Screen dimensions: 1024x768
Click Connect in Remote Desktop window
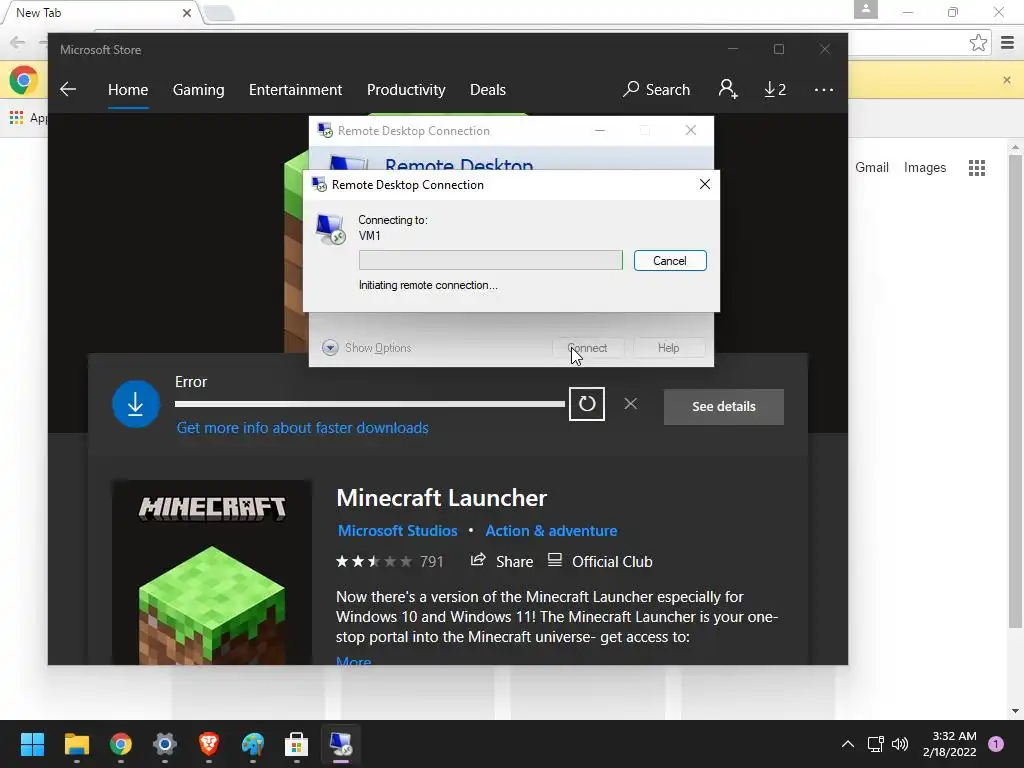tap(588, 347)
